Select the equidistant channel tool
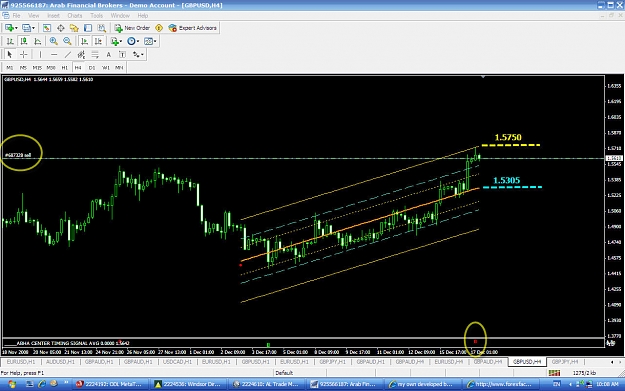This screenshot has height=391, width=625. (81, 54)
